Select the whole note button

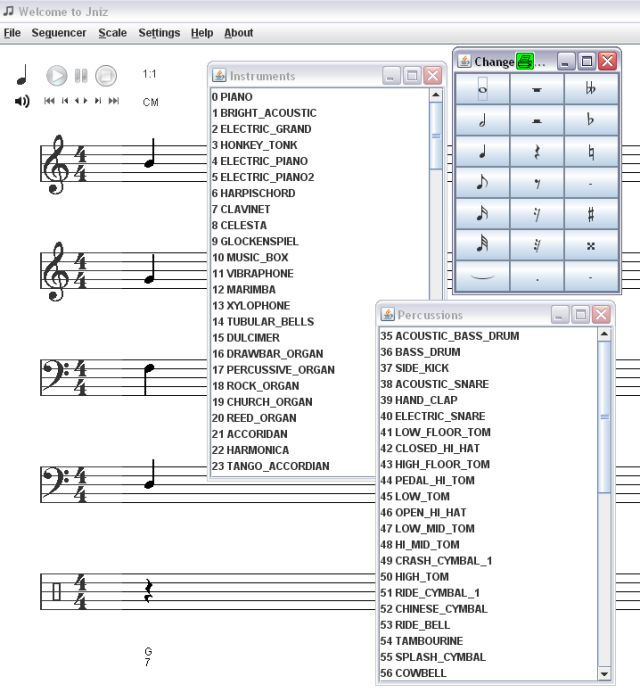(482, 89)
